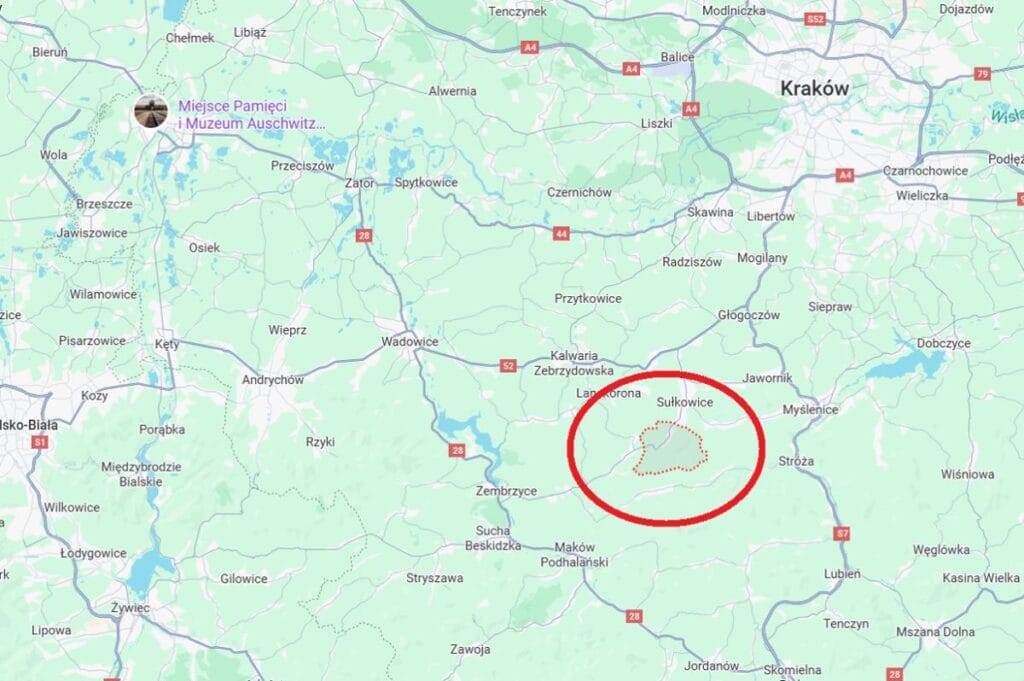This screenshot has width=1024, height=681.
Task: Click the Andrychów town label
Action: point(273,380)
